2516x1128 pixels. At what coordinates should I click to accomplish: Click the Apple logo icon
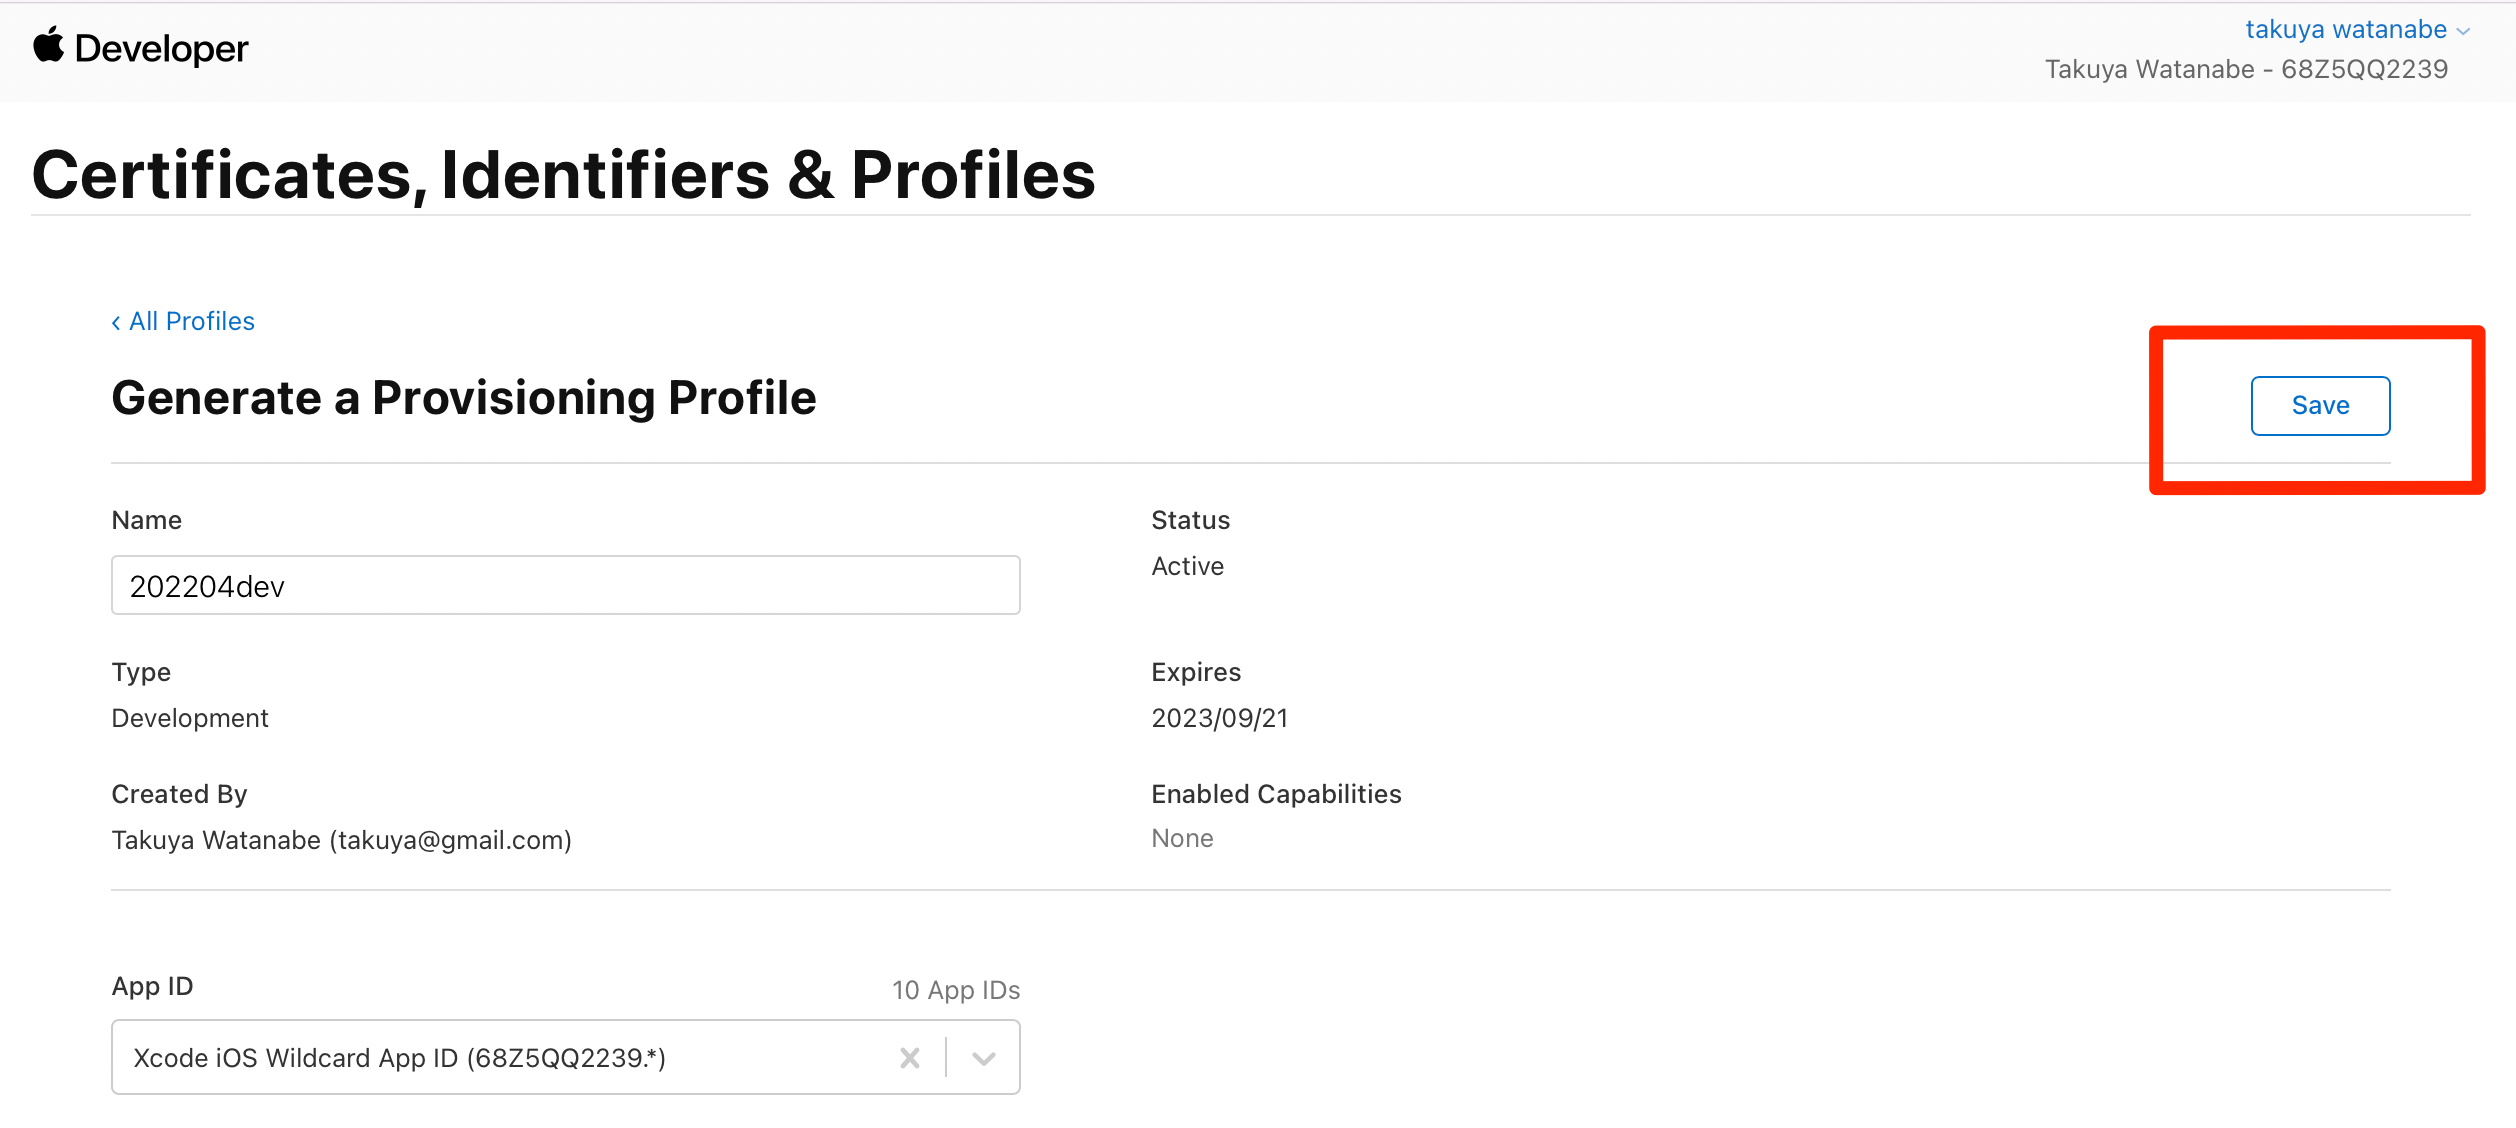pyautogui.click(x=48, y=46)
